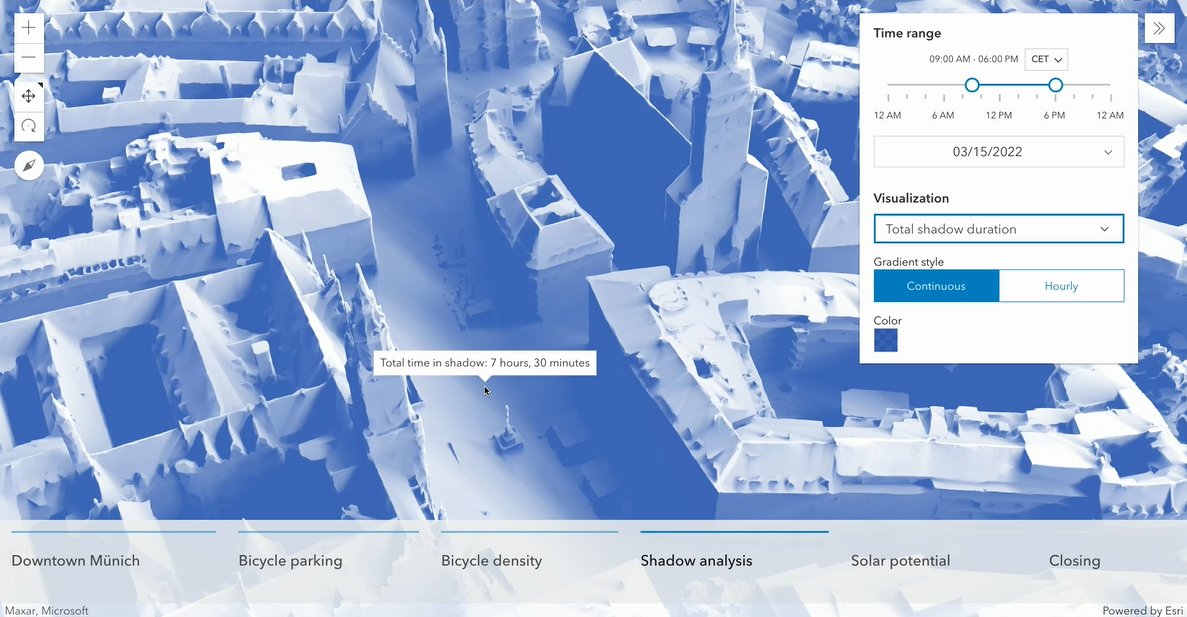The width and height of the screenshot is (1187, 617).
Task: Click the 09:00 AM - 06:00 PM range text
Action: point(974,59)
